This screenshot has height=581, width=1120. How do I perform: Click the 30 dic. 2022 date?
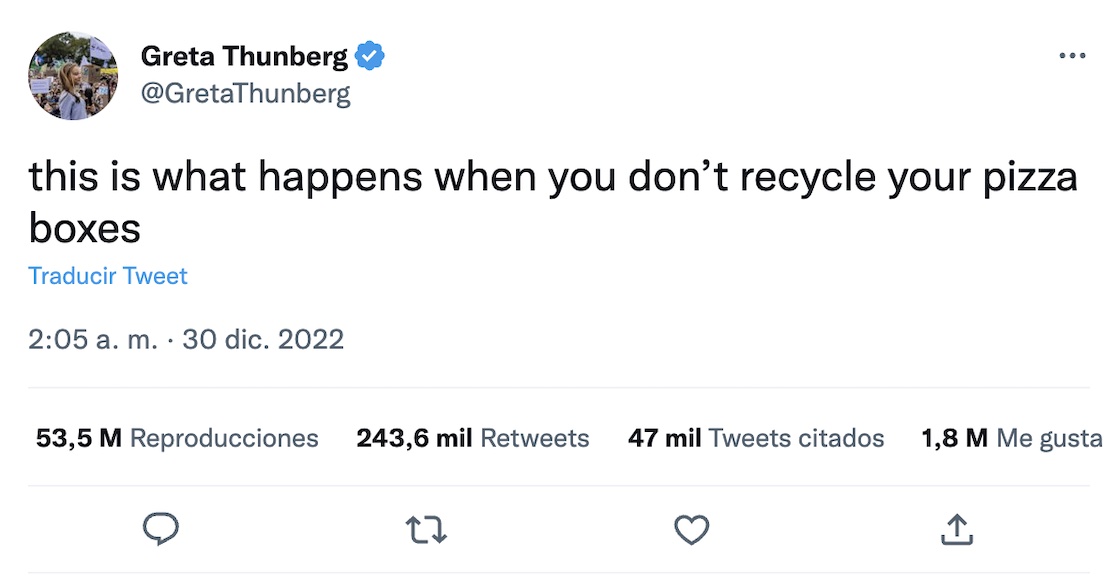pyautogui.click(x=263, y=339)
